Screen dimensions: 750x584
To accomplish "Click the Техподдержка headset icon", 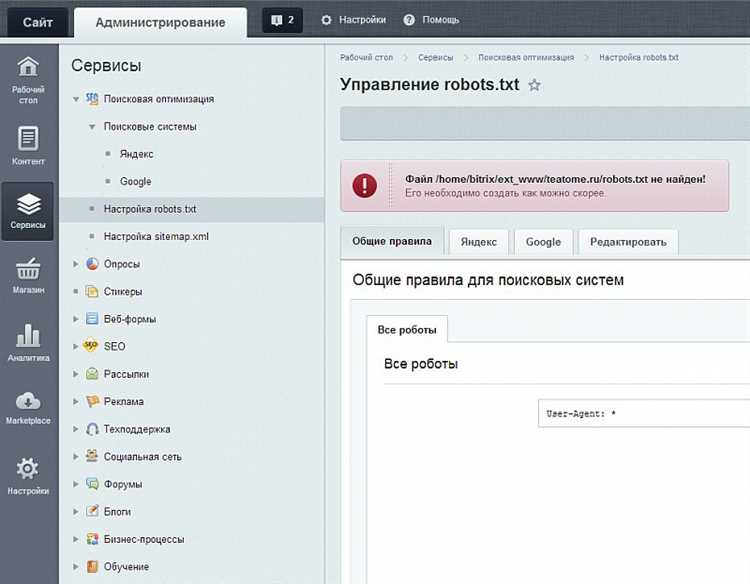I will (92, 429).
